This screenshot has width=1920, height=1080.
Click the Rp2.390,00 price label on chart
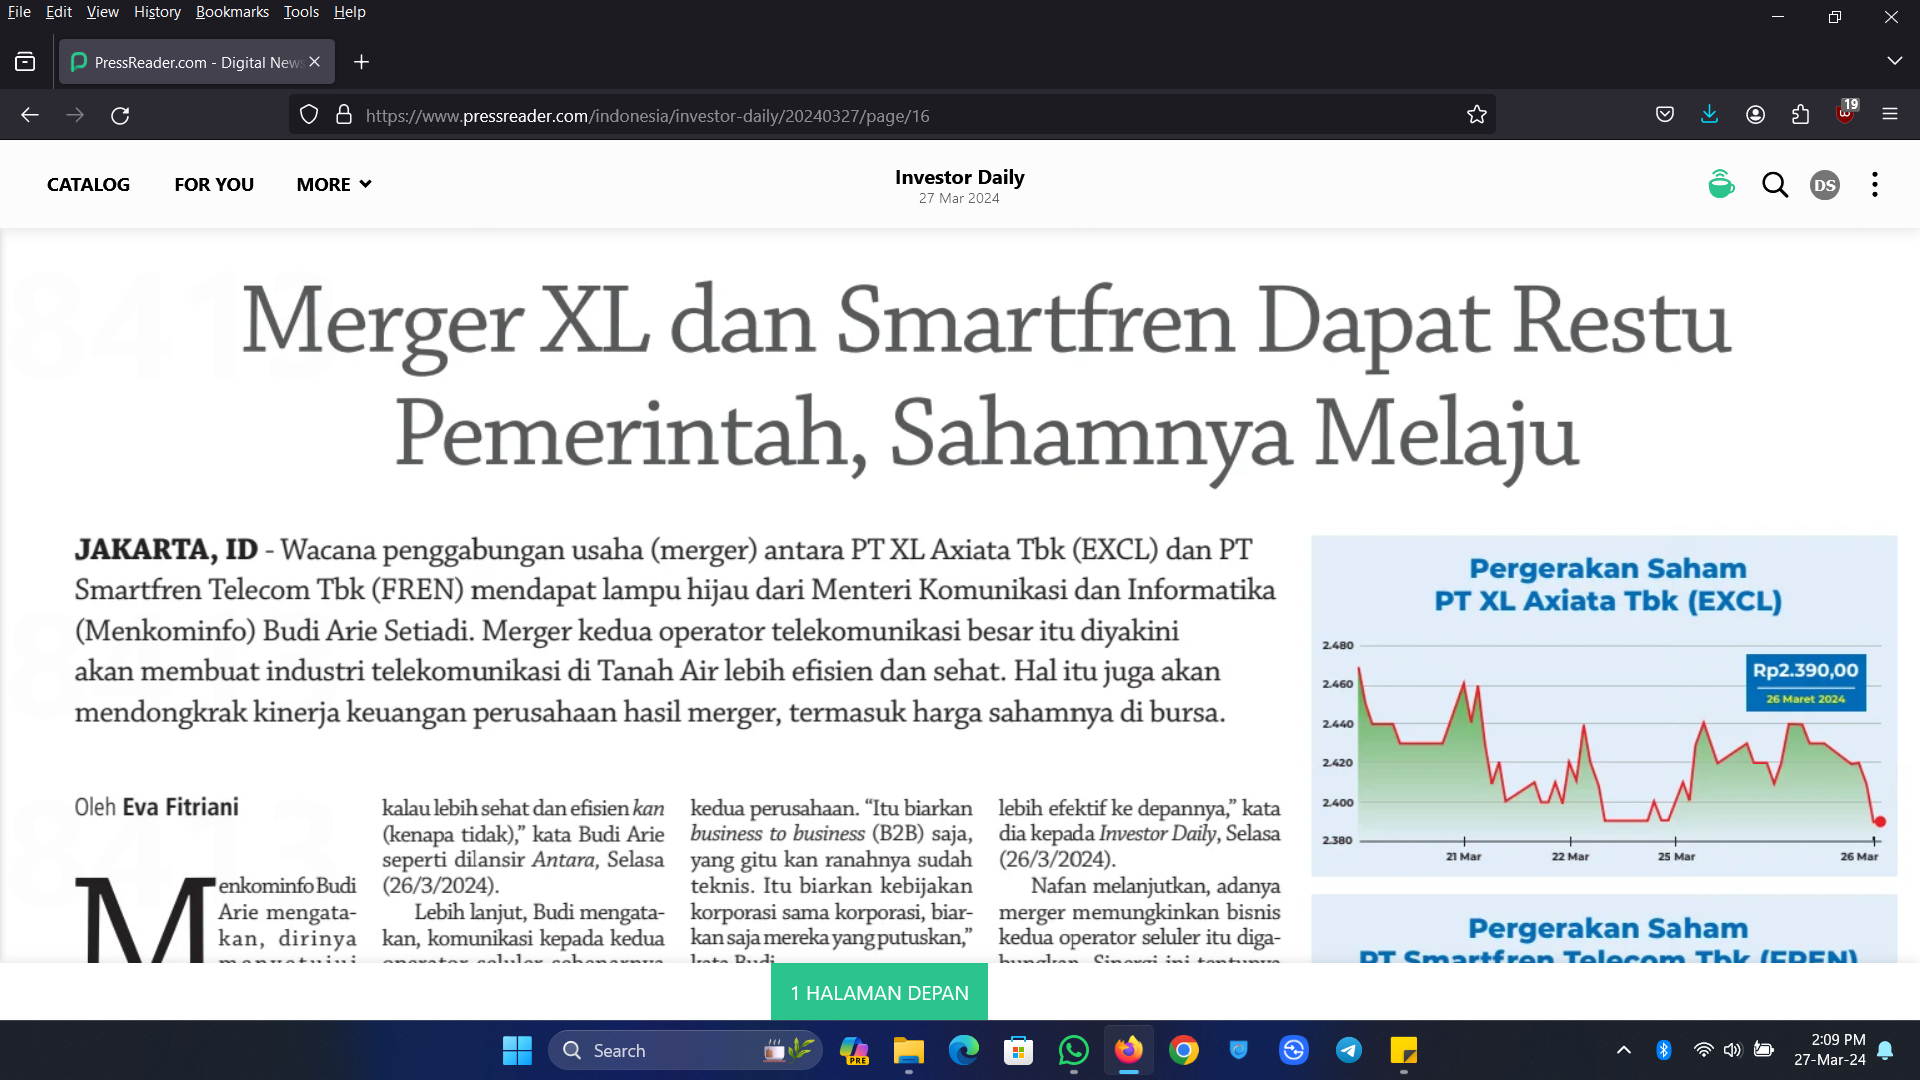pos(1805,681)
